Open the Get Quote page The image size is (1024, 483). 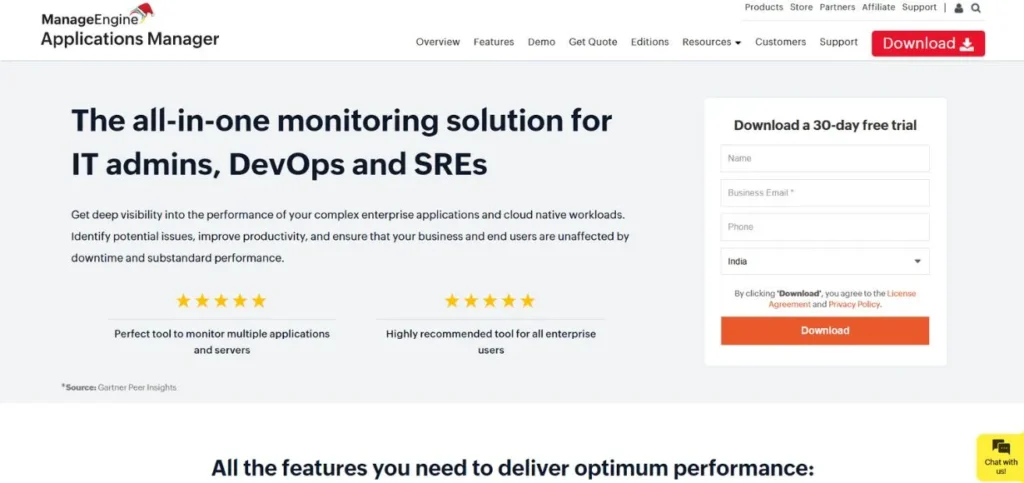pyautogui.click(x=592, y=42)
